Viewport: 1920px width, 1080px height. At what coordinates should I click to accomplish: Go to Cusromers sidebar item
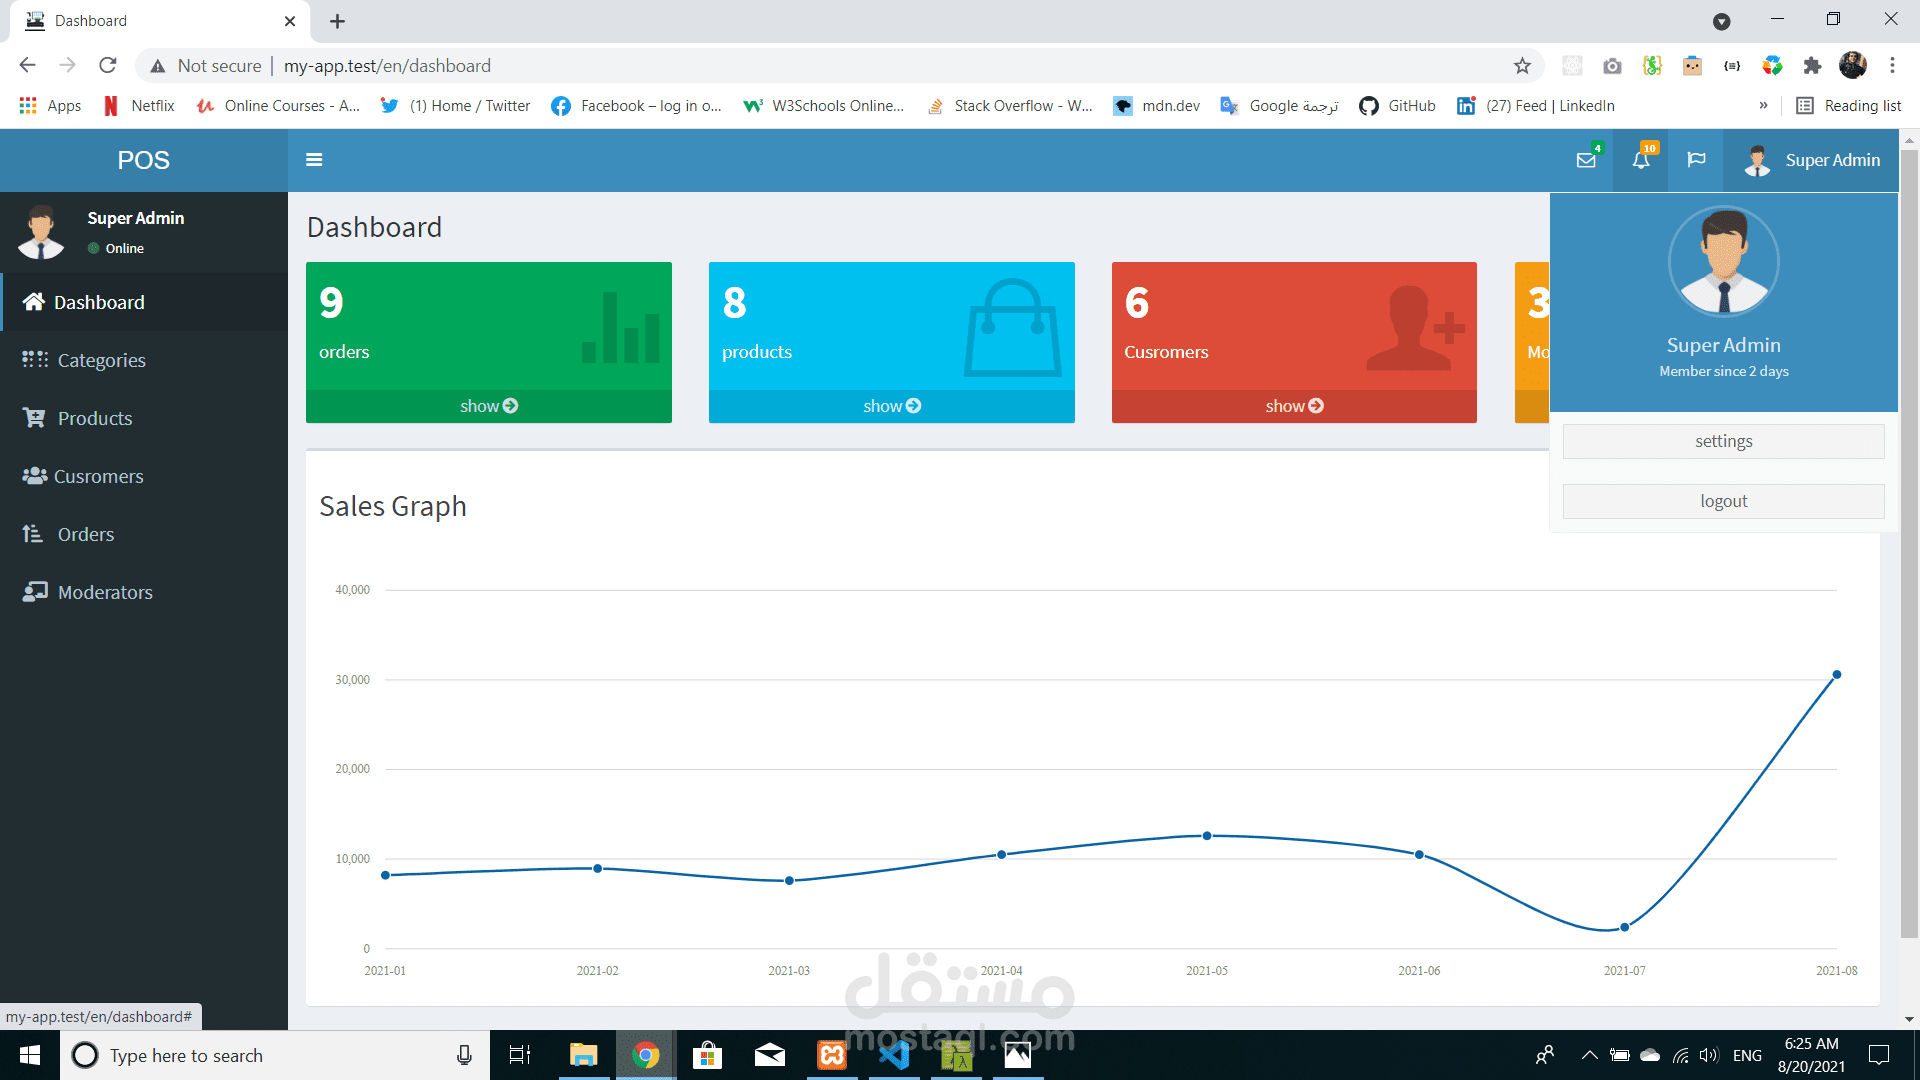(x=98, y=476)
